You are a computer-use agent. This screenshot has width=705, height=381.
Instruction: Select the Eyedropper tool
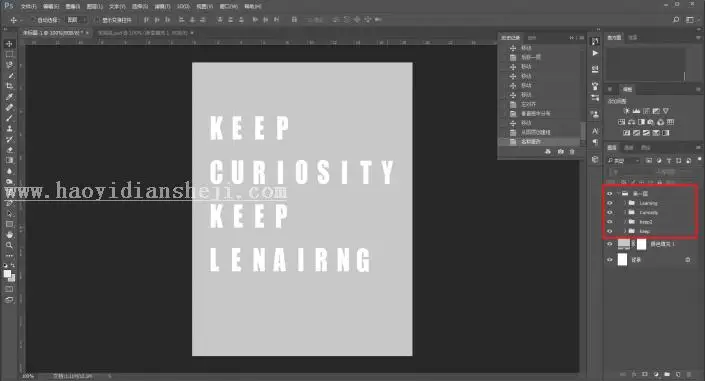9,97
